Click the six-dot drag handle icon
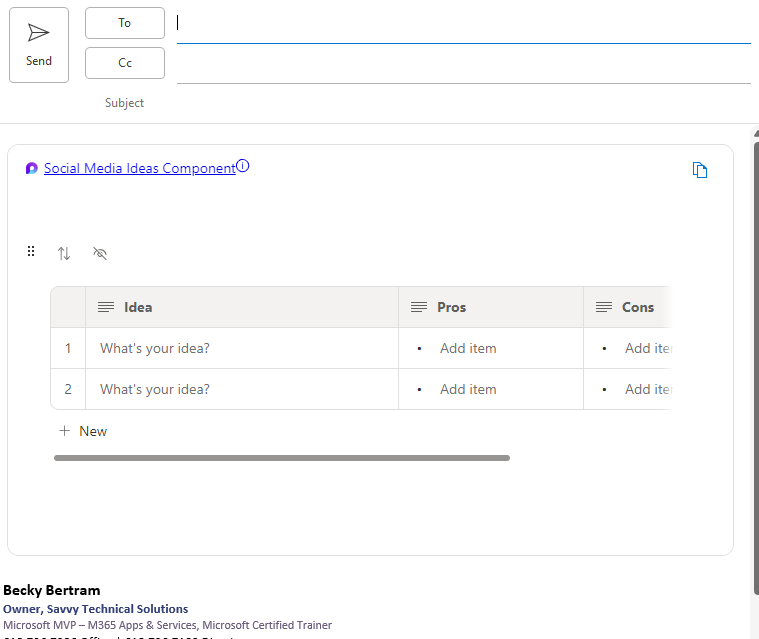759x639 pixels. click(x=31, y=252)
